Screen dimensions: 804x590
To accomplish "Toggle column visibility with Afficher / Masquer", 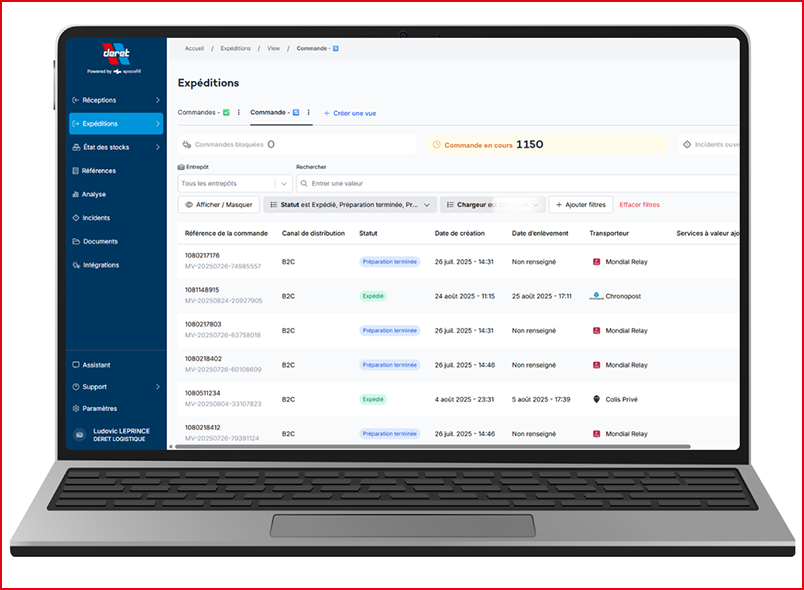I will click(218, 204).
